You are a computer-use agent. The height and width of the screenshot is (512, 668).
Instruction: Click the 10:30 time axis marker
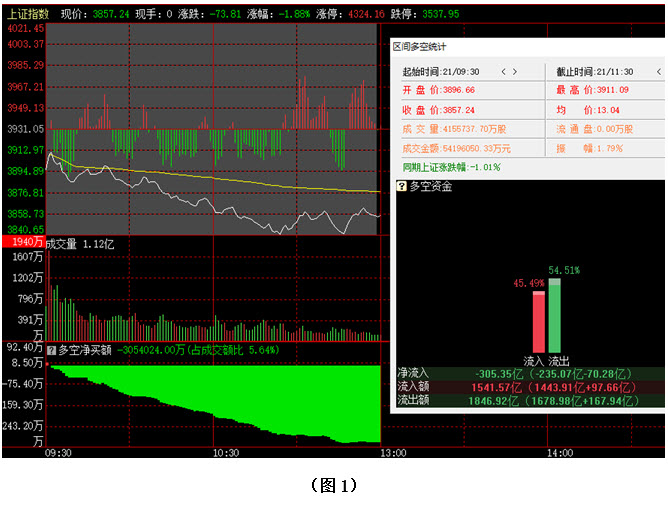pyautogui.click(x=225, y=453)
